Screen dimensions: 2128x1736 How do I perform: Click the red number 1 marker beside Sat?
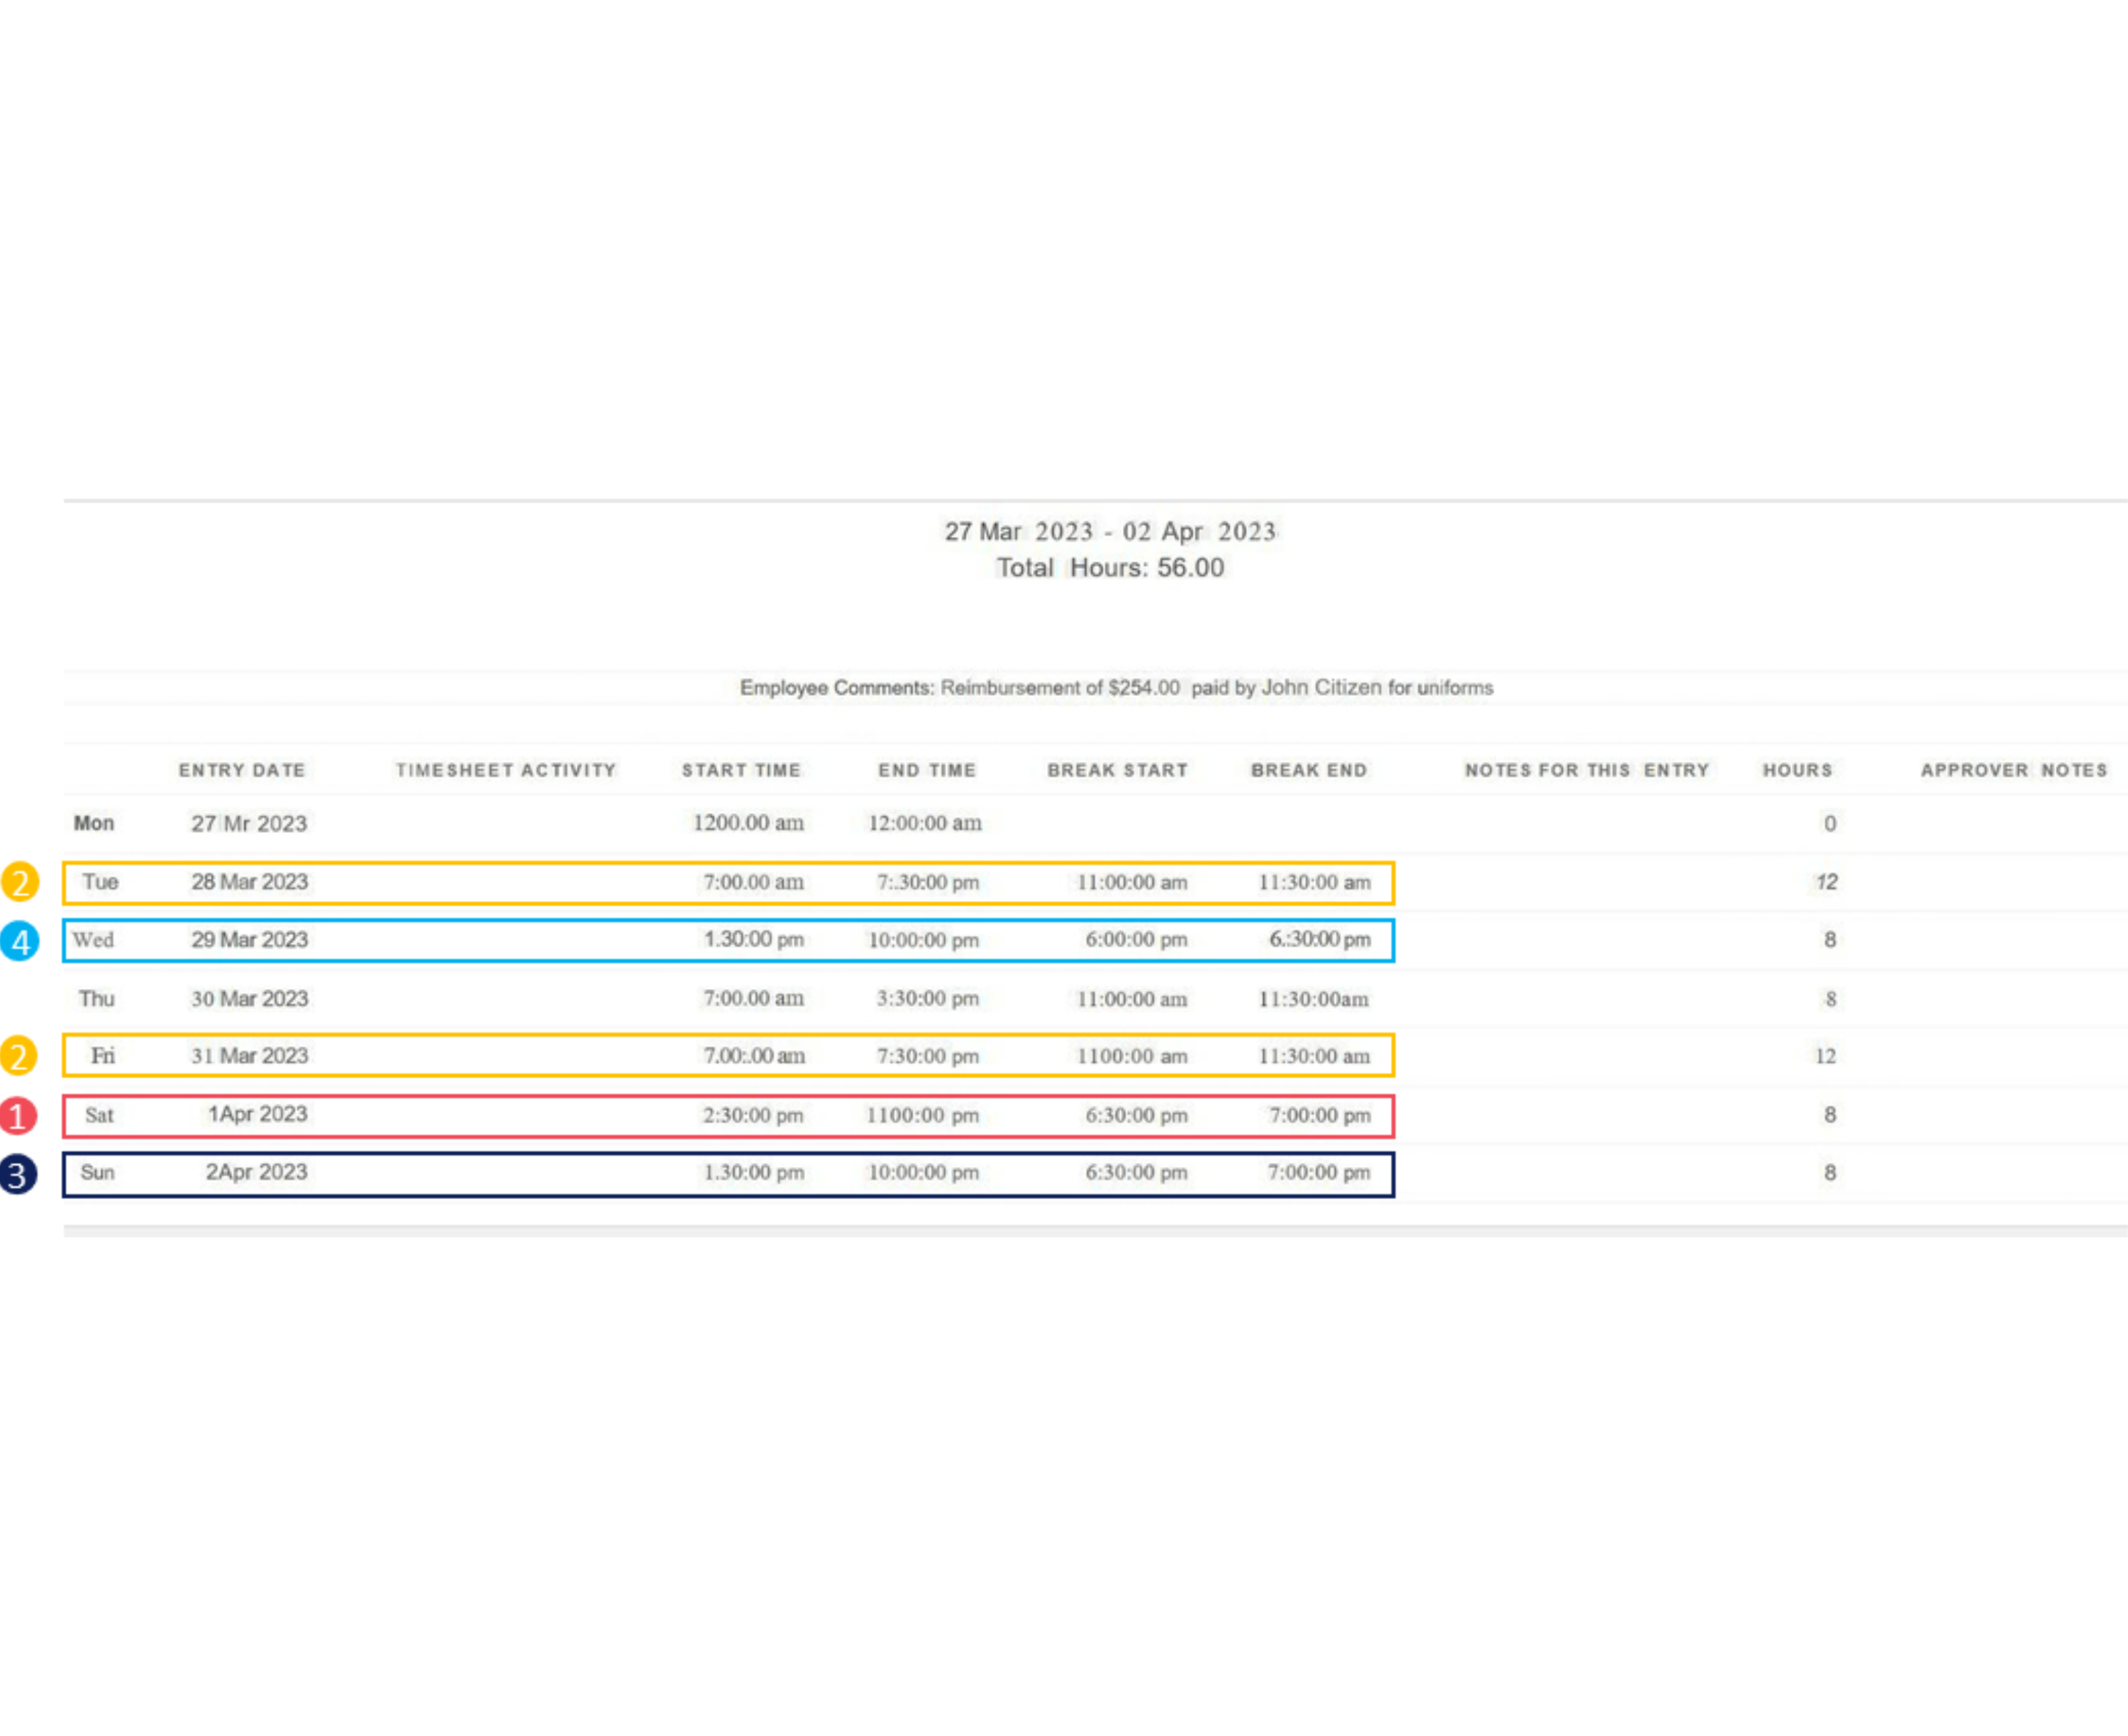pyautogui.click(x=18, y=1116)
